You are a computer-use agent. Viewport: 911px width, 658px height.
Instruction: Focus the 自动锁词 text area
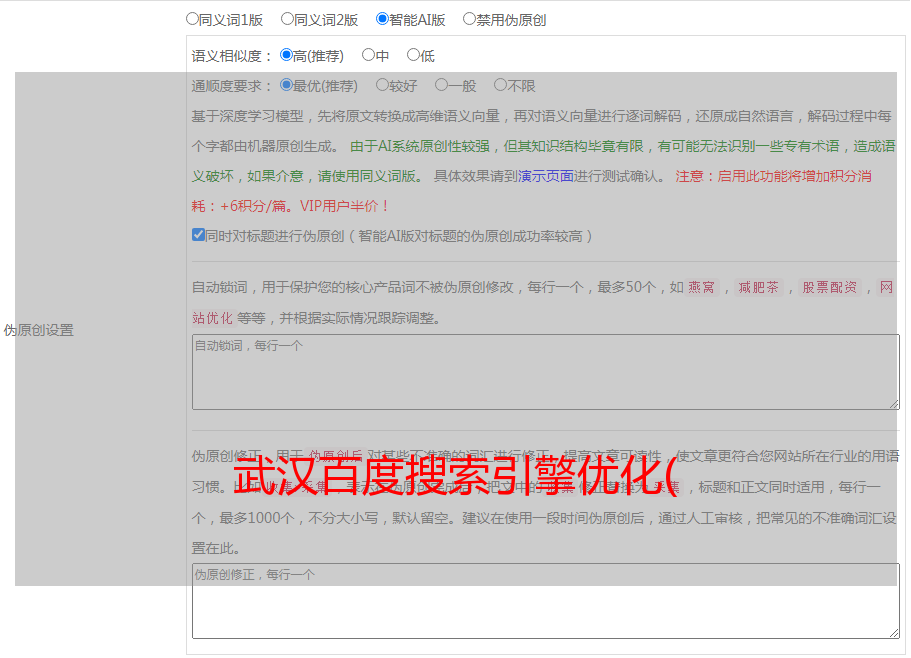pyautogui.click(x=546, y=372)
